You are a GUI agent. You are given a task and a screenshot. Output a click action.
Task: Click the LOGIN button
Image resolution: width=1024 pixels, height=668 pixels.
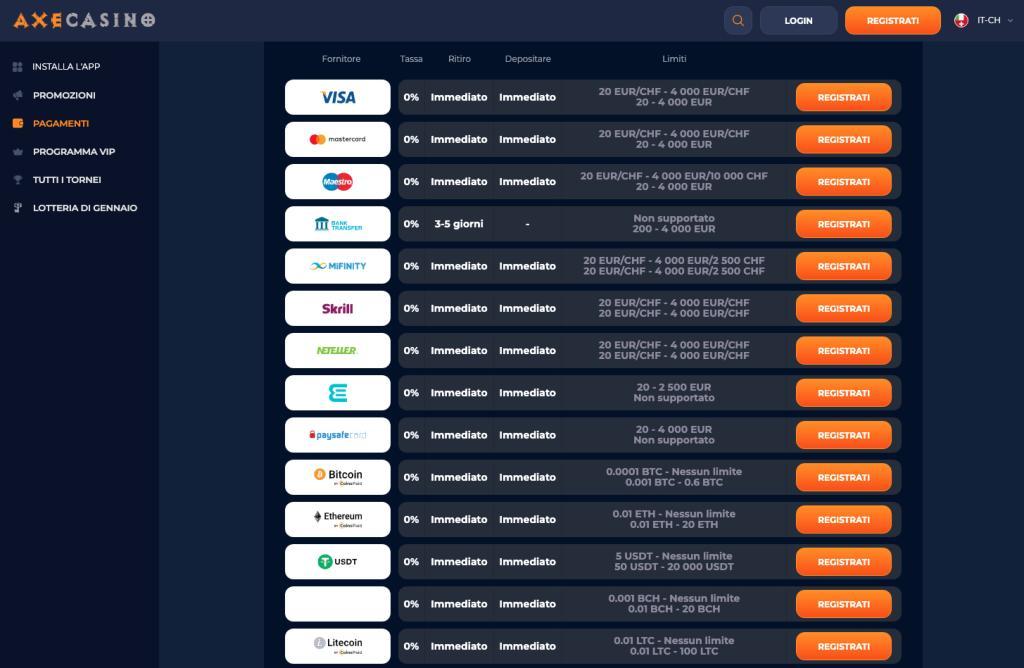click(798, 21)
